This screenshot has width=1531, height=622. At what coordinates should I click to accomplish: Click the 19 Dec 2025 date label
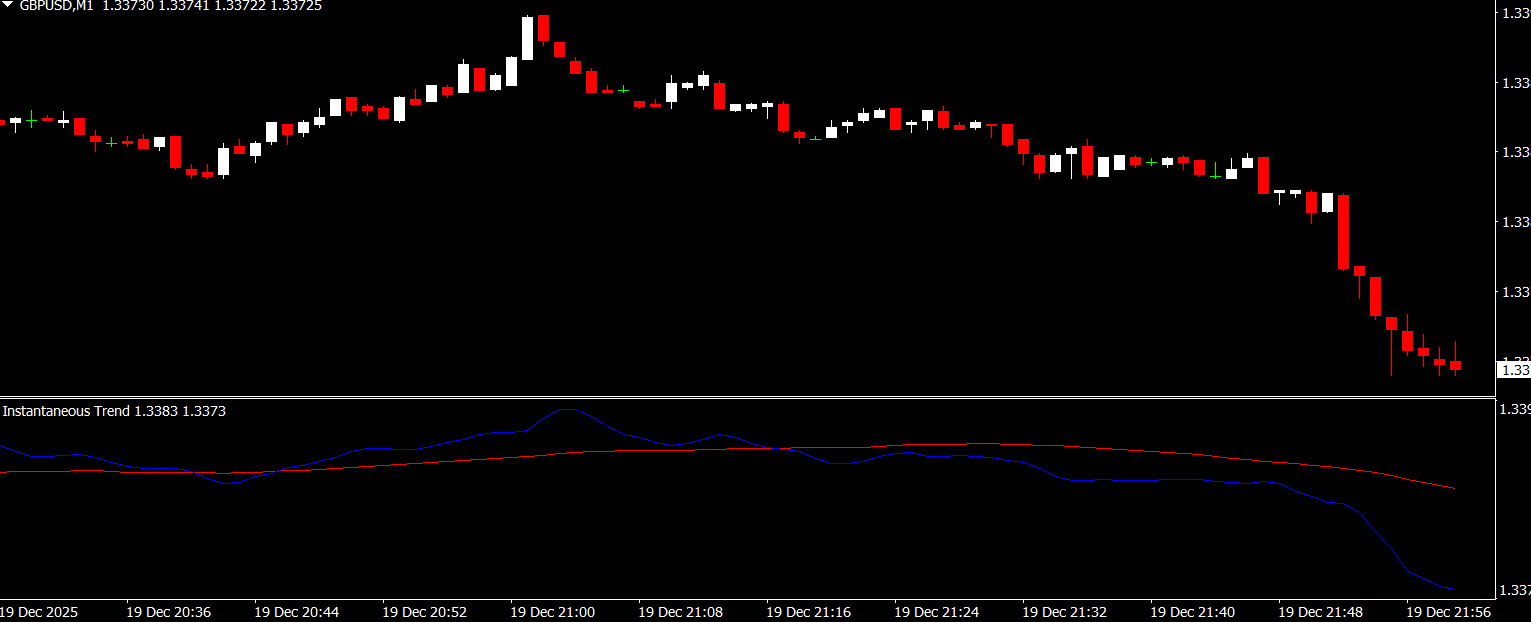coord(38,611)
